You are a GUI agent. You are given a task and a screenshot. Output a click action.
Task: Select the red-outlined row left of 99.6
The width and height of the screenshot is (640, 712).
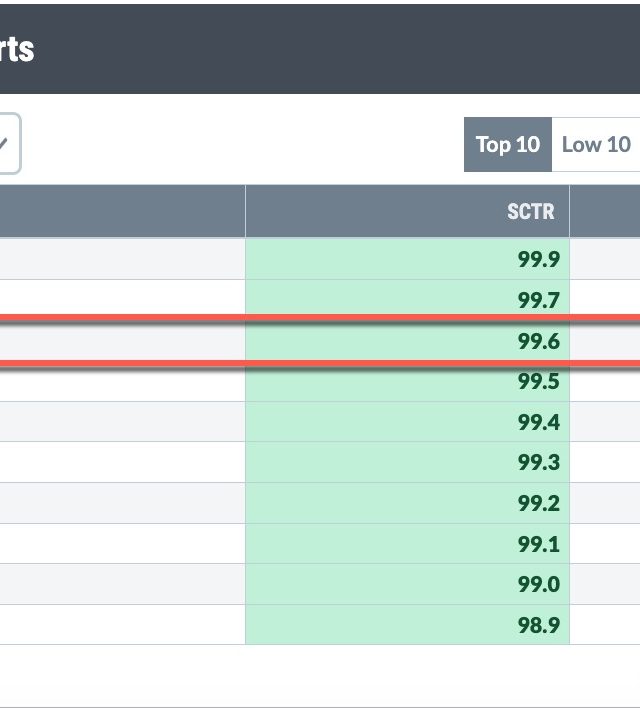[122, 341]
